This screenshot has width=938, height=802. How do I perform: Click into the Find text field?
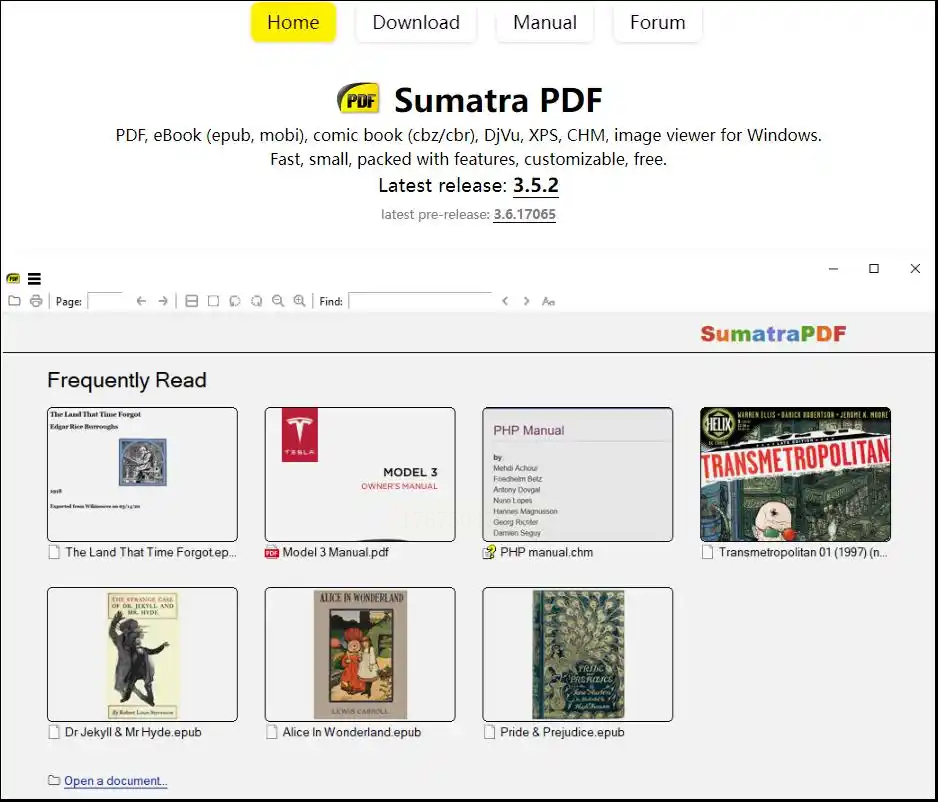[x=420, y=301]
